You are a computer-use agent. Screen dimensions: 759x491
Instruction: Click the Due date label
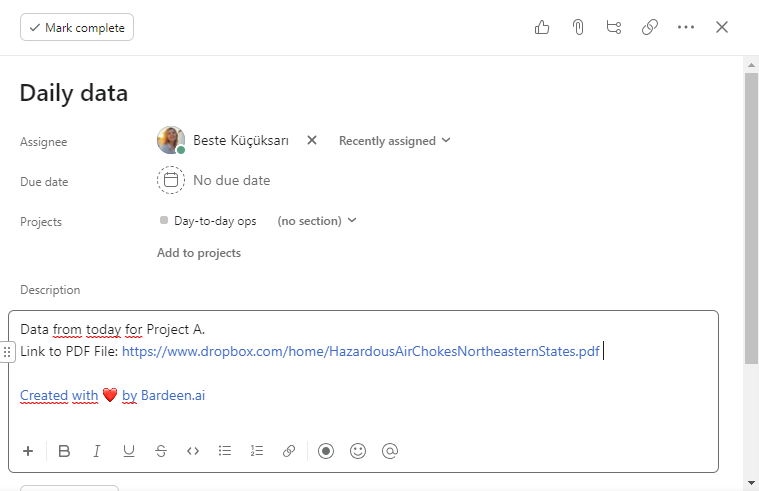click(44, 182)
